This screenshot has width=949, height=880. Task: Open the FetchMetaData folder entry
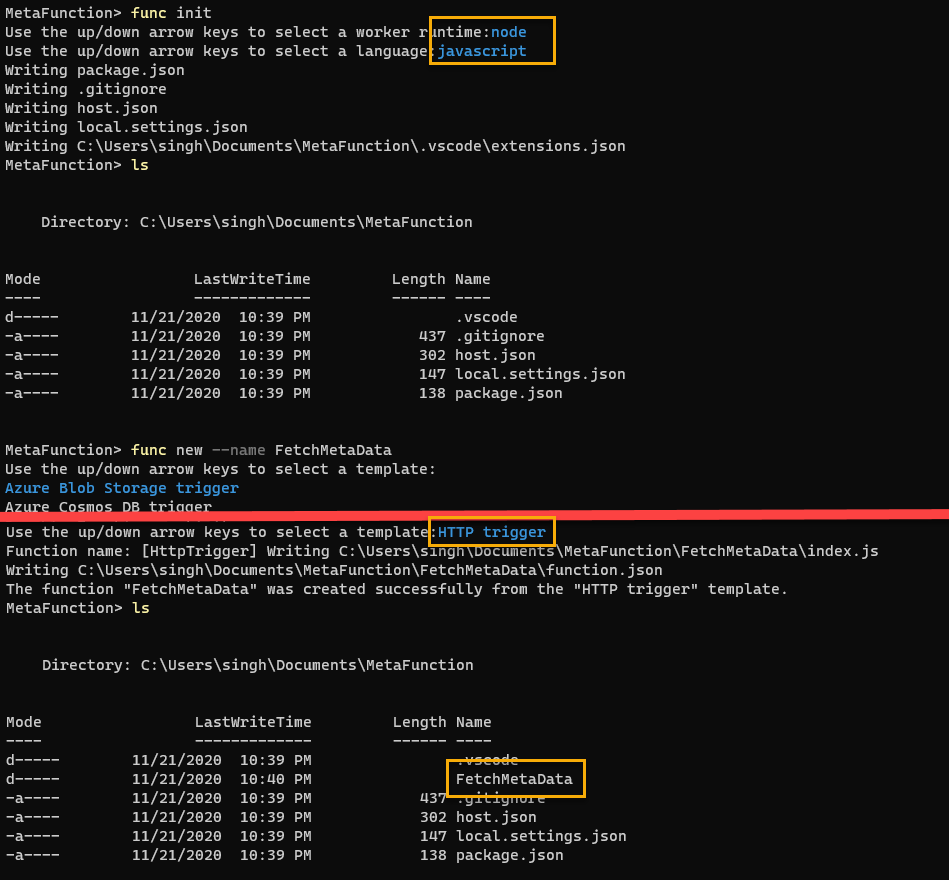coord(514,779)
